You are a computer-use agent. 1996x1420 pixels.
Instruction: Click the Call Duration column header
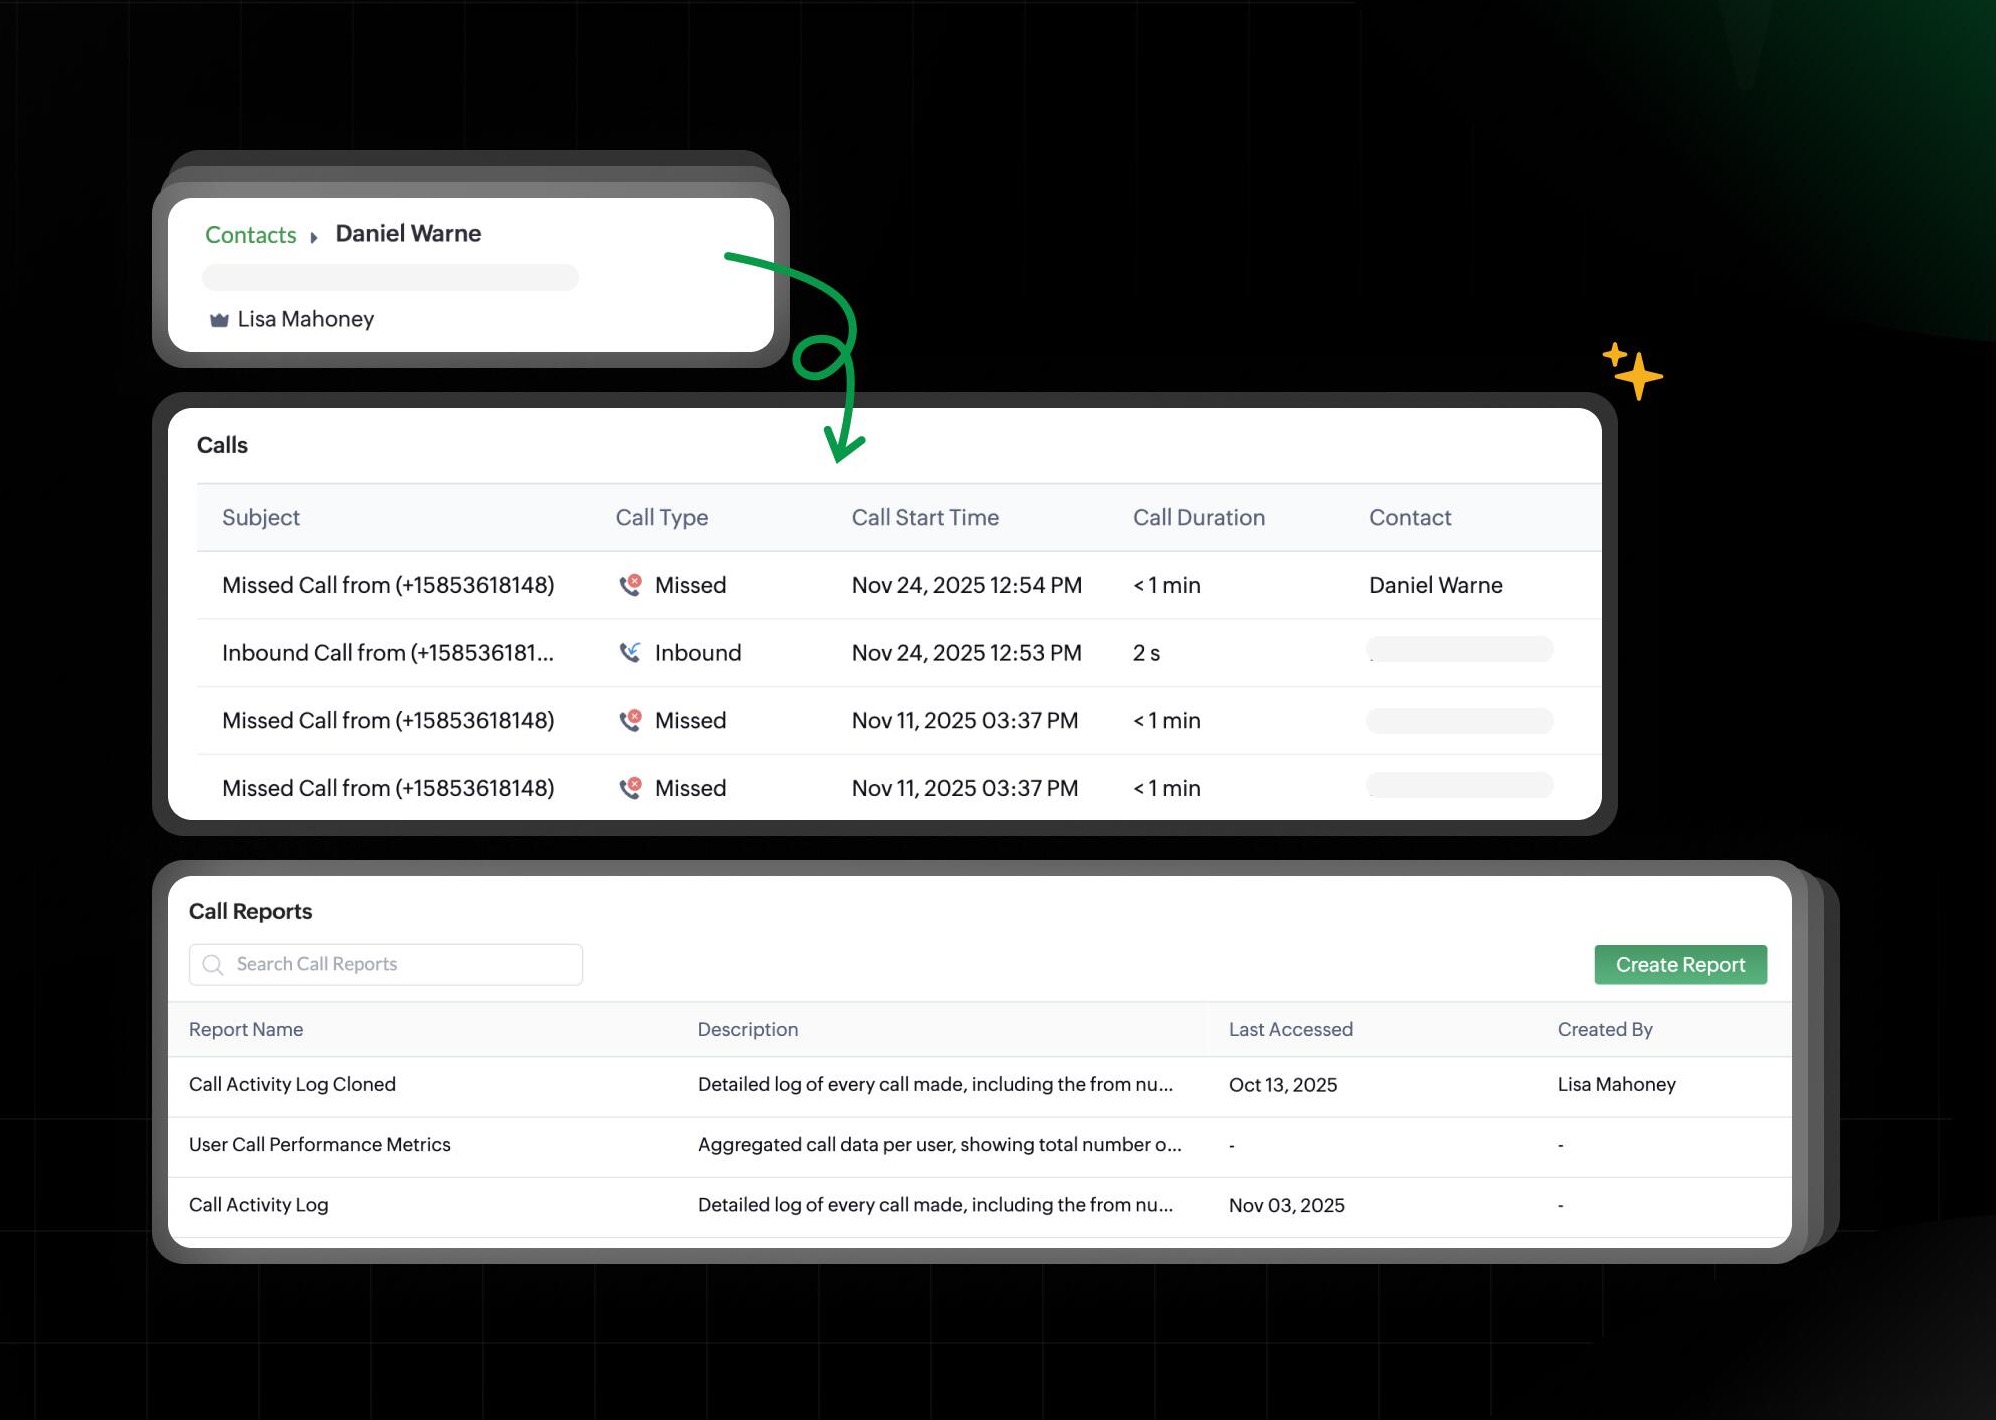tap(1198, 517)
